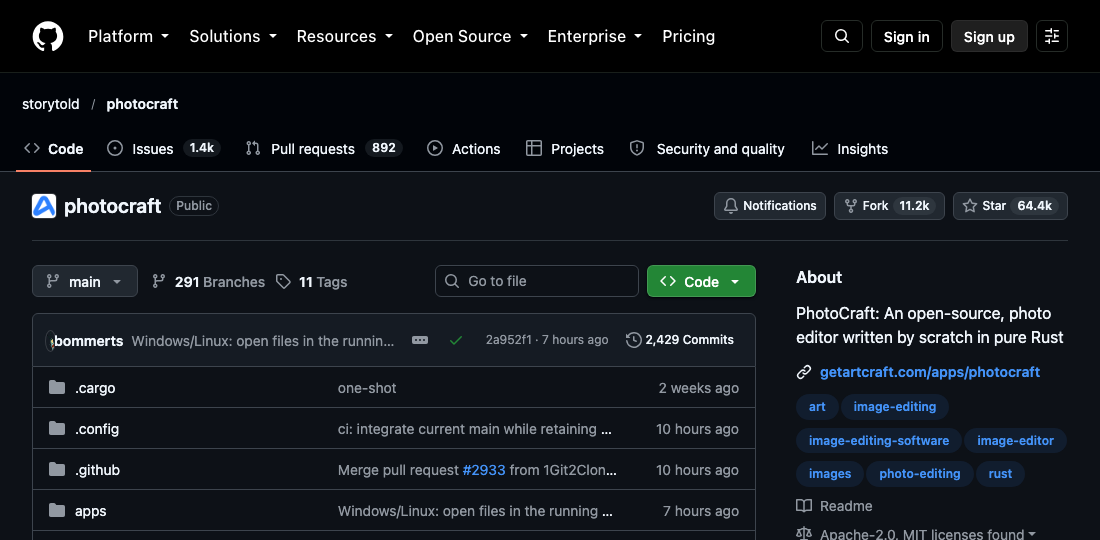Click the apps folder icon
The width and height of the screenshot is (1100, 540).
point(57,511)
